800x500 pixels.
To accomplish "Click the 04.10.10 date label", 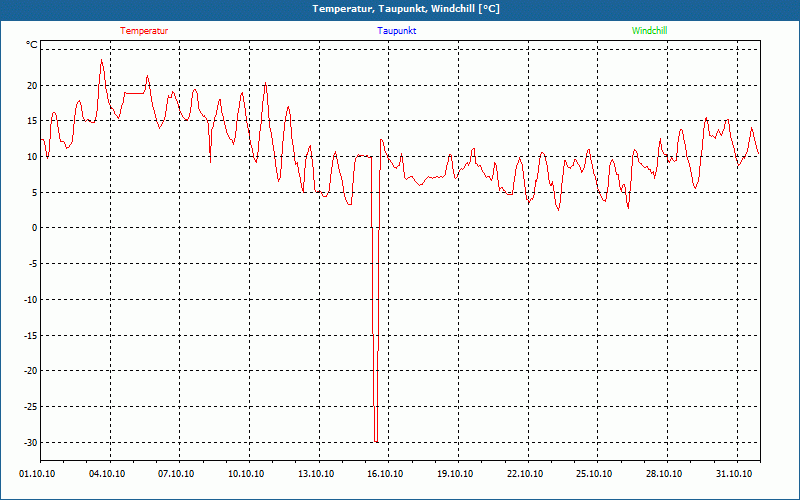I will 107,474.
